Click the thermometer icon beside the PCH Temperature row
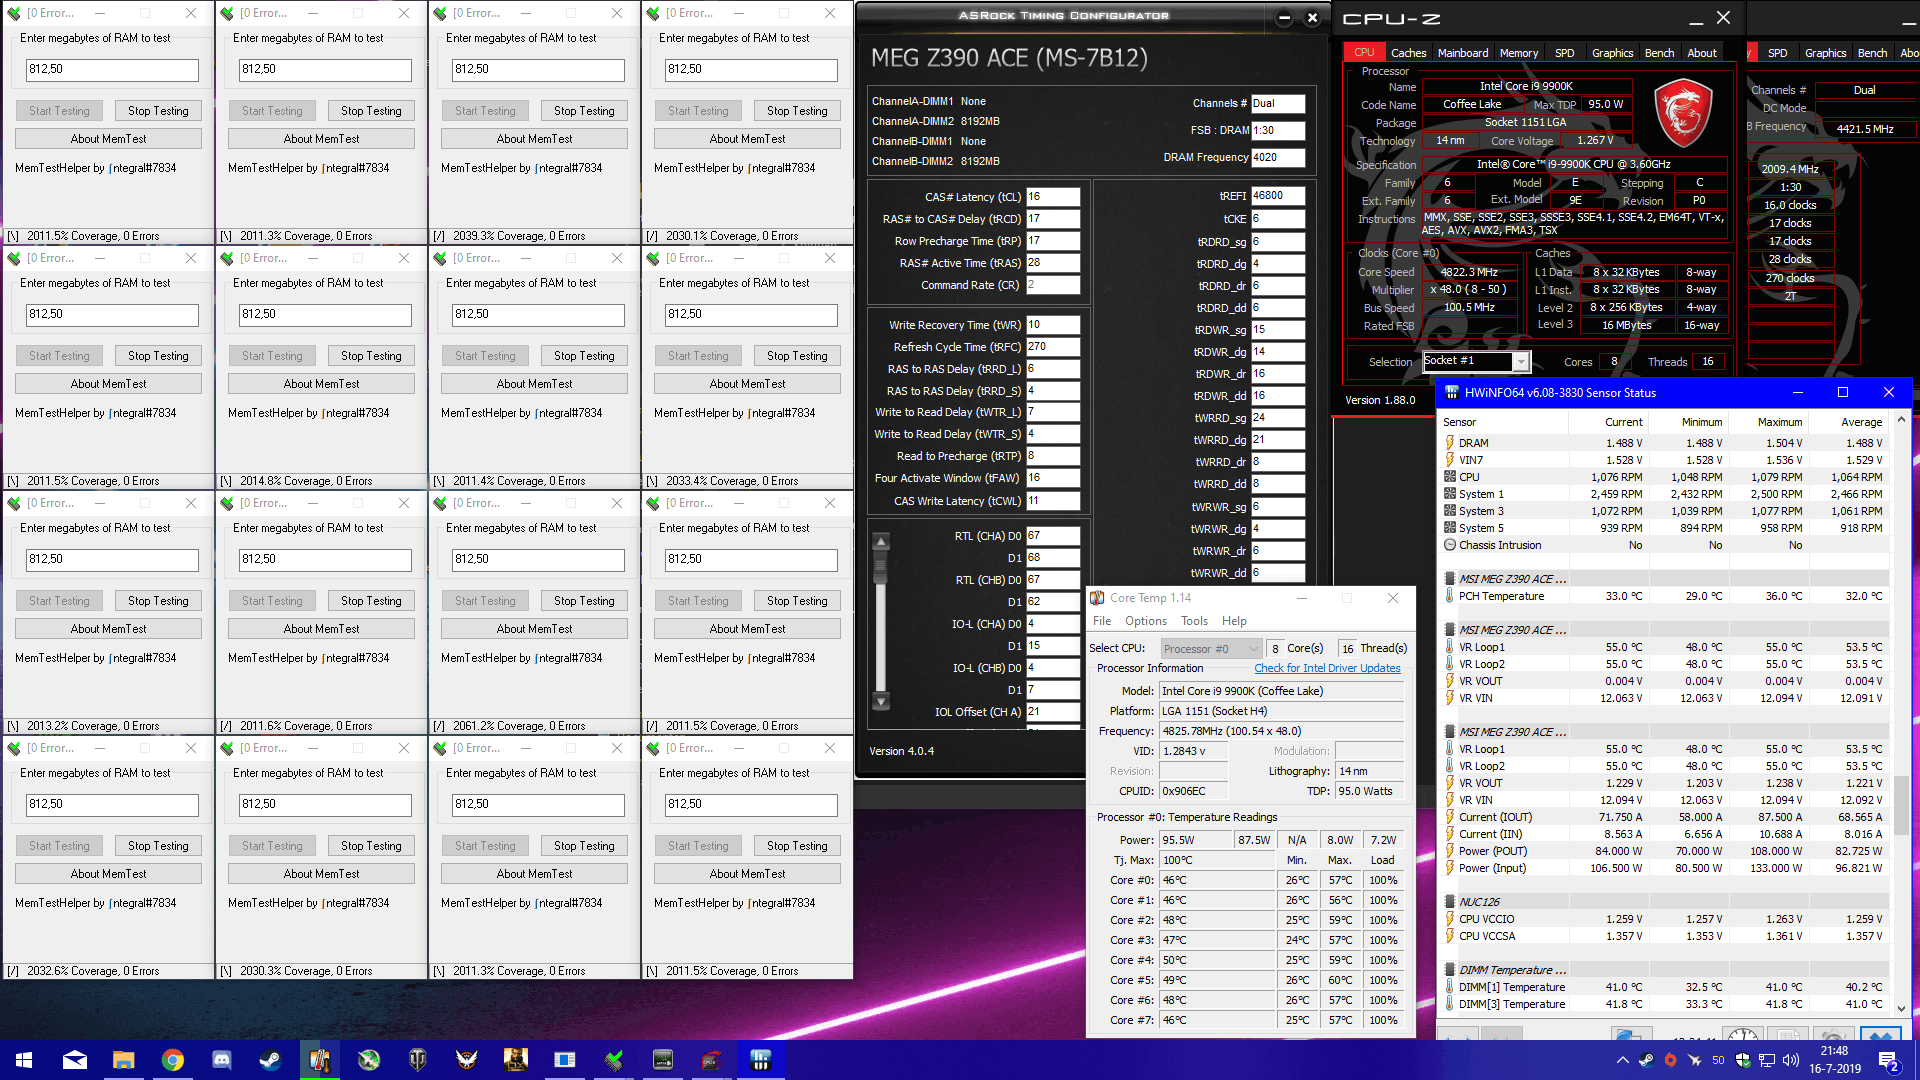 pos(1449,596)
